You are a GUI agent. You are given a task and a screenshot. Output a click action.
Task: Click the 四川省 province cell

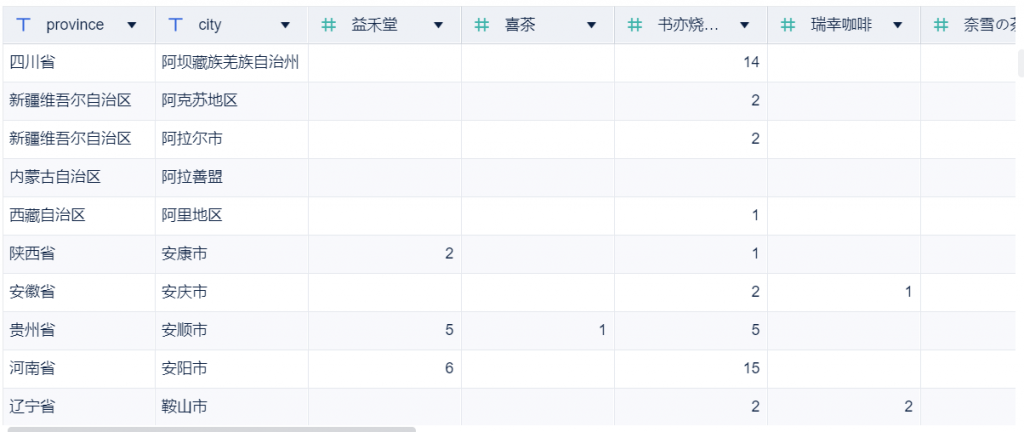[x=79, y=63]
